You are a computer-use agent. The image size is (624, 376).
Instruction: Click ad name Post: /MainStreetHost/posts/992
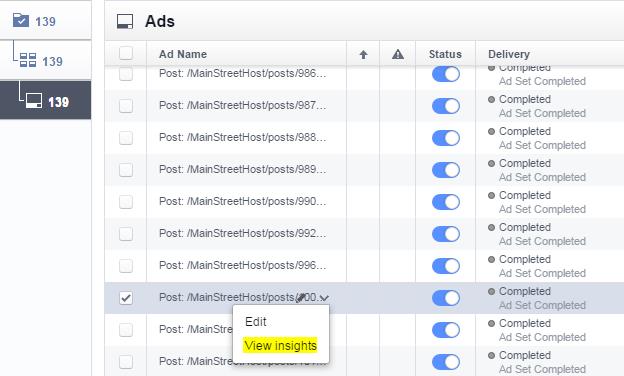(242, 233)
